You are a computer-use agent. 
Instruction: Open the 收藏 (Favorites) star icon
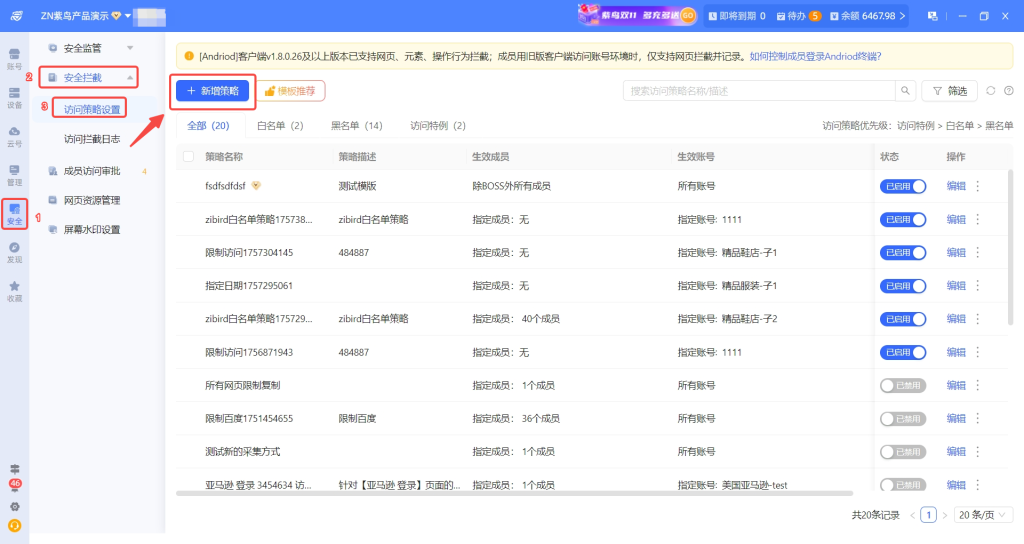pyautogui.click(x=14, y=290)
